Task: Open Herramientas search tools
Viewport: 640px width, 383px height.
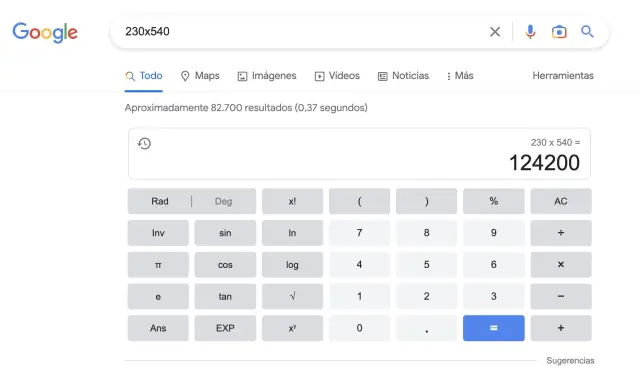Action: coord(563,76)
